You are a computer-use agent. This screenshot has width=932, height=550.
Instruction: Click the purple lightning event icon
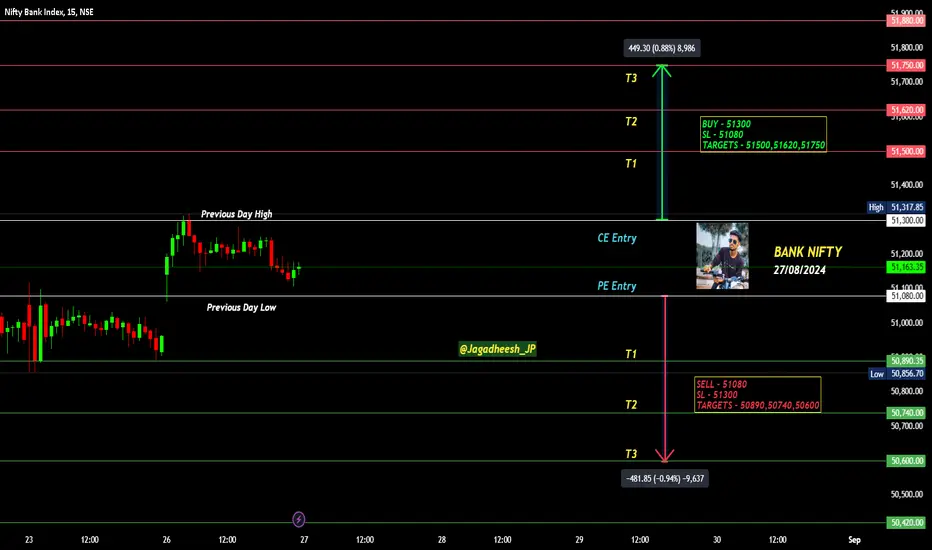[x=298, y=520]
